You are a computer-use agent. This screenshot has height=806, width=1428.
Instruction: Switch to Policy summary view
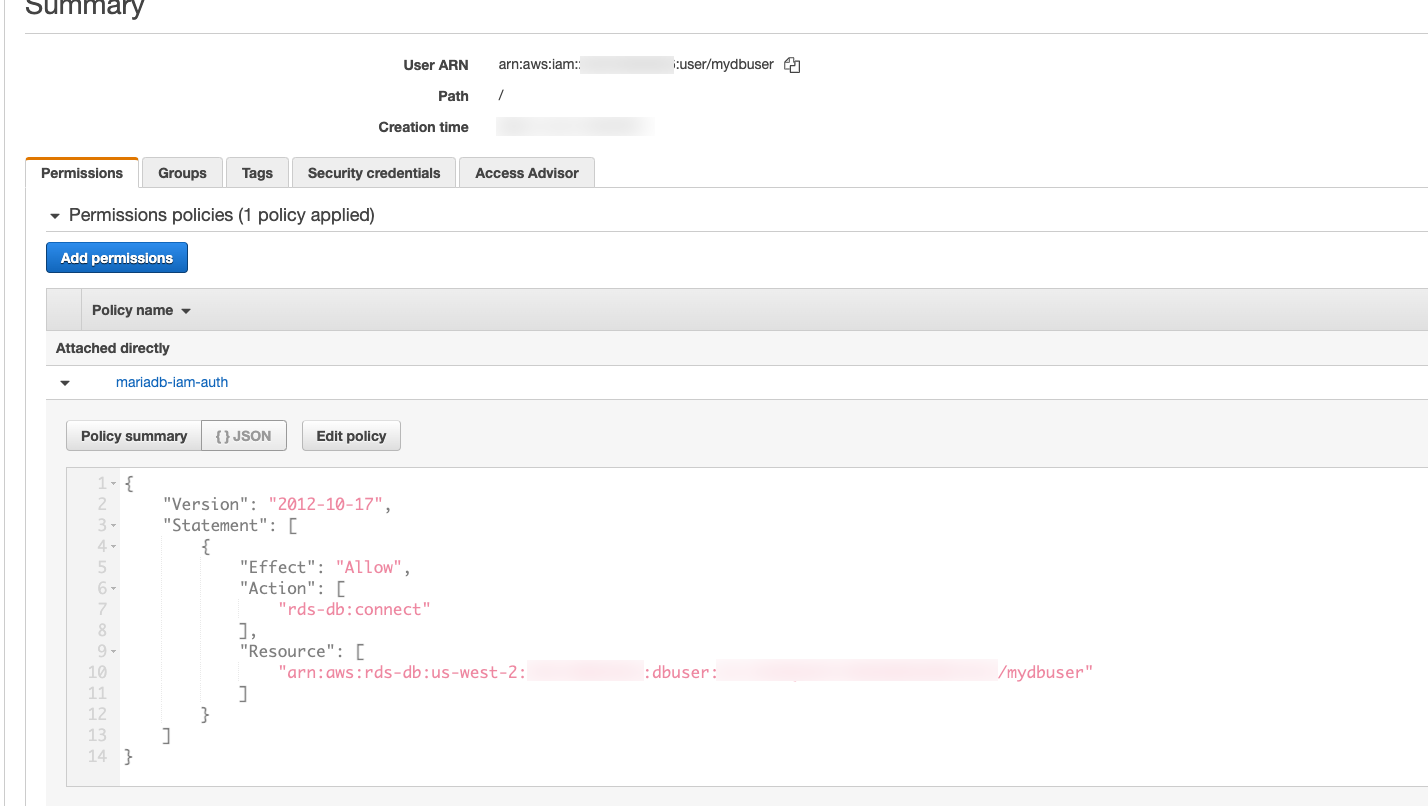[134, 436]
